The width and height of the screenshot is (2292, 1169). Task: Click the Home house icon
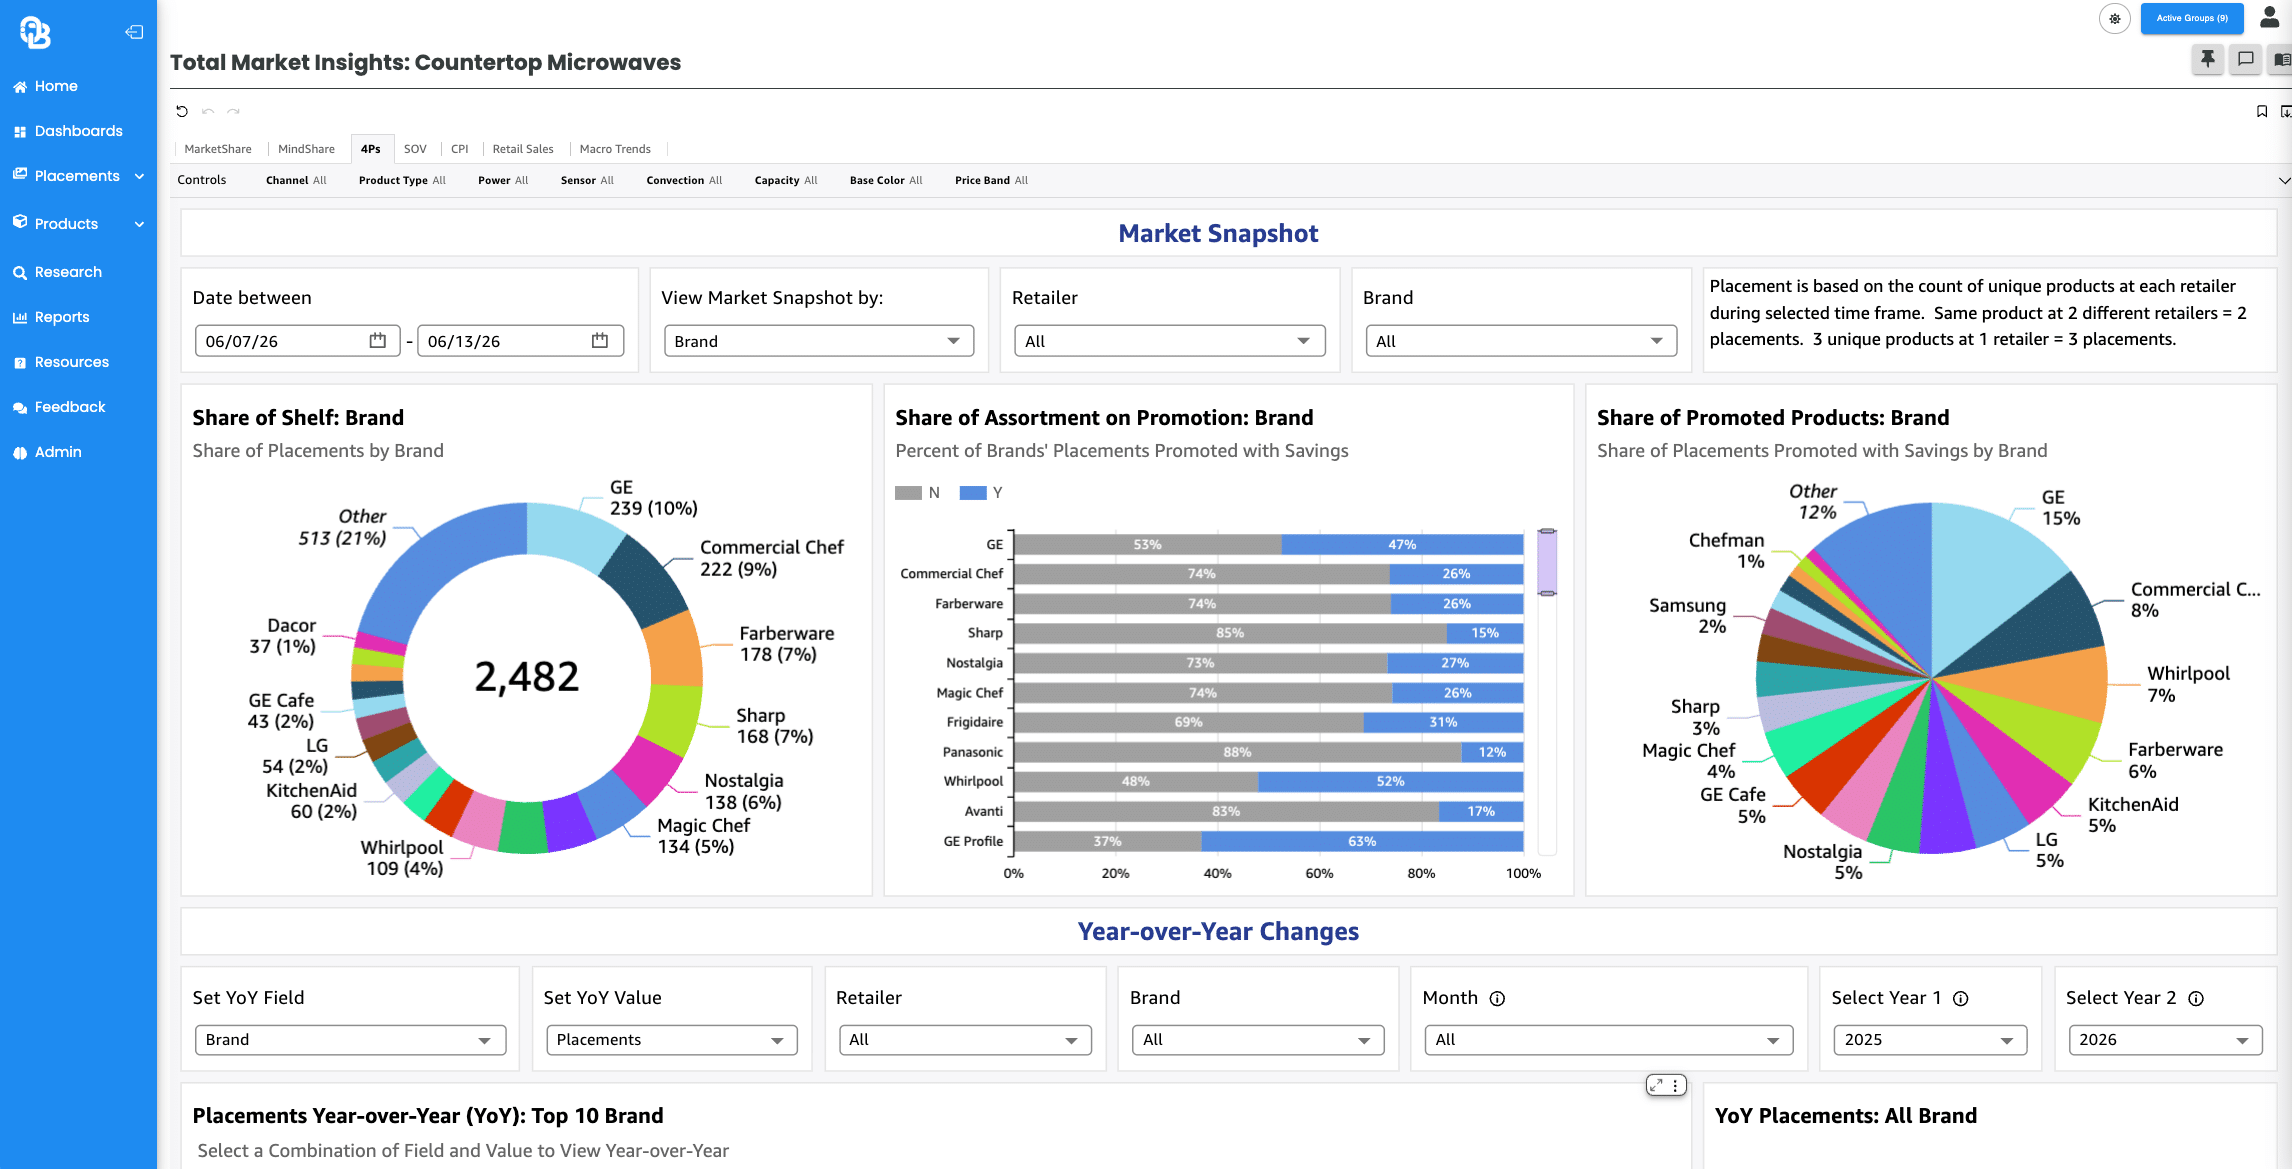20,87
